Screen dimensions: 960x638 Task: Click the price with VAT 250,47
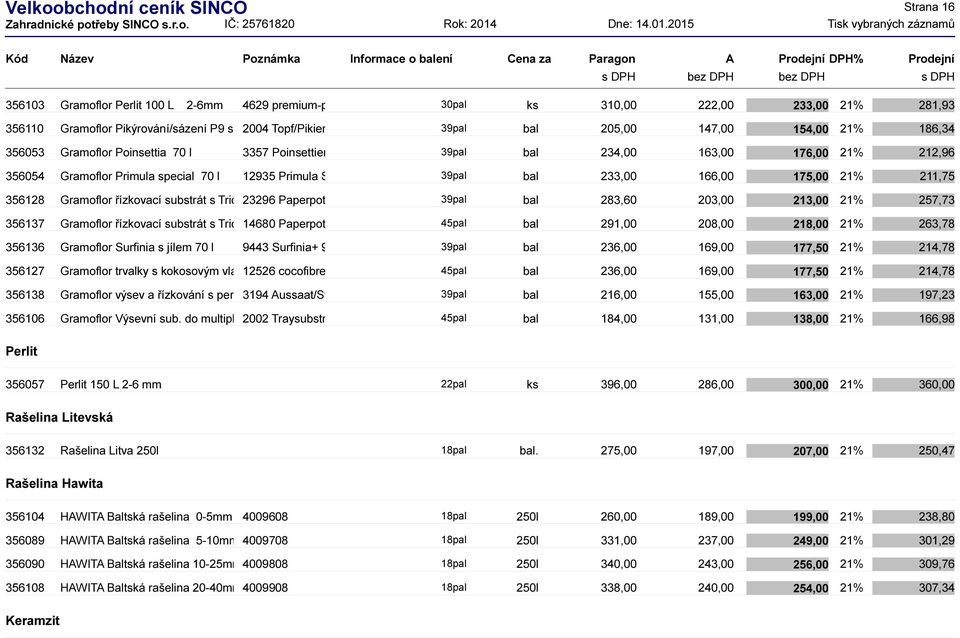click(936, 451)
